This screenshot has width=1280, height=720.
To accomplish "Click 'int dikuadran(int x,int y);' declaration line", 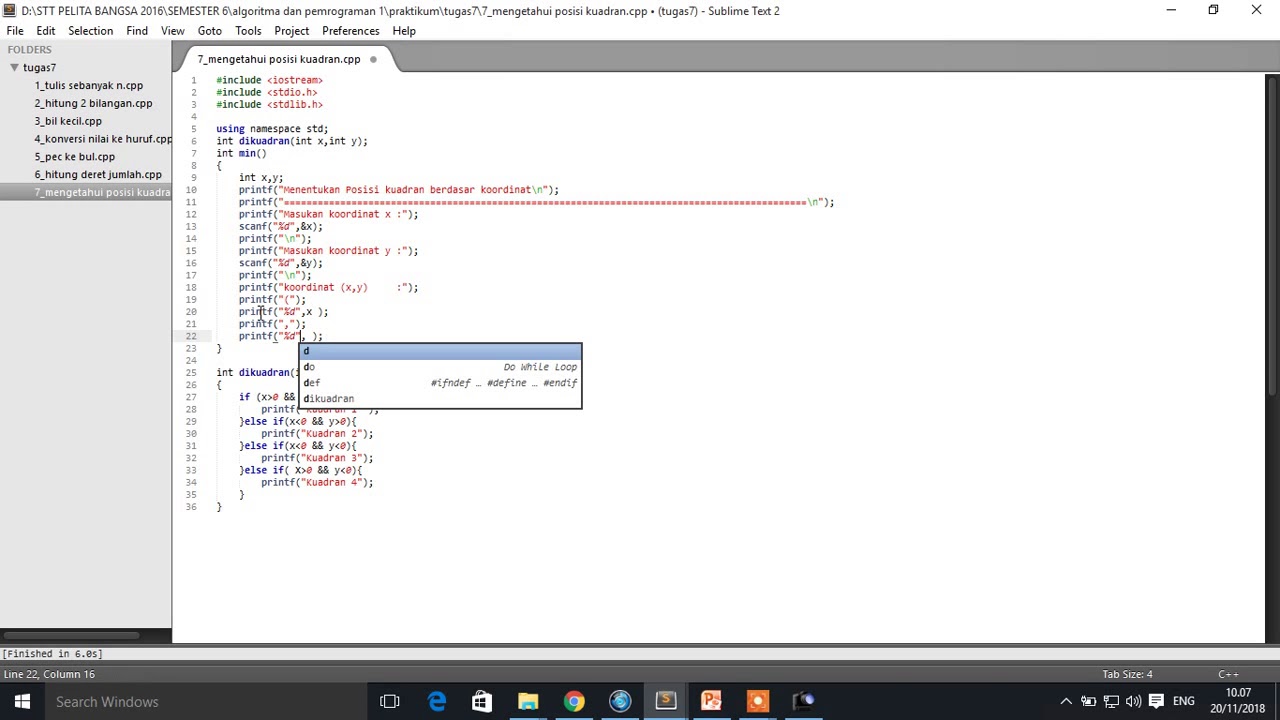I will 292,141.
